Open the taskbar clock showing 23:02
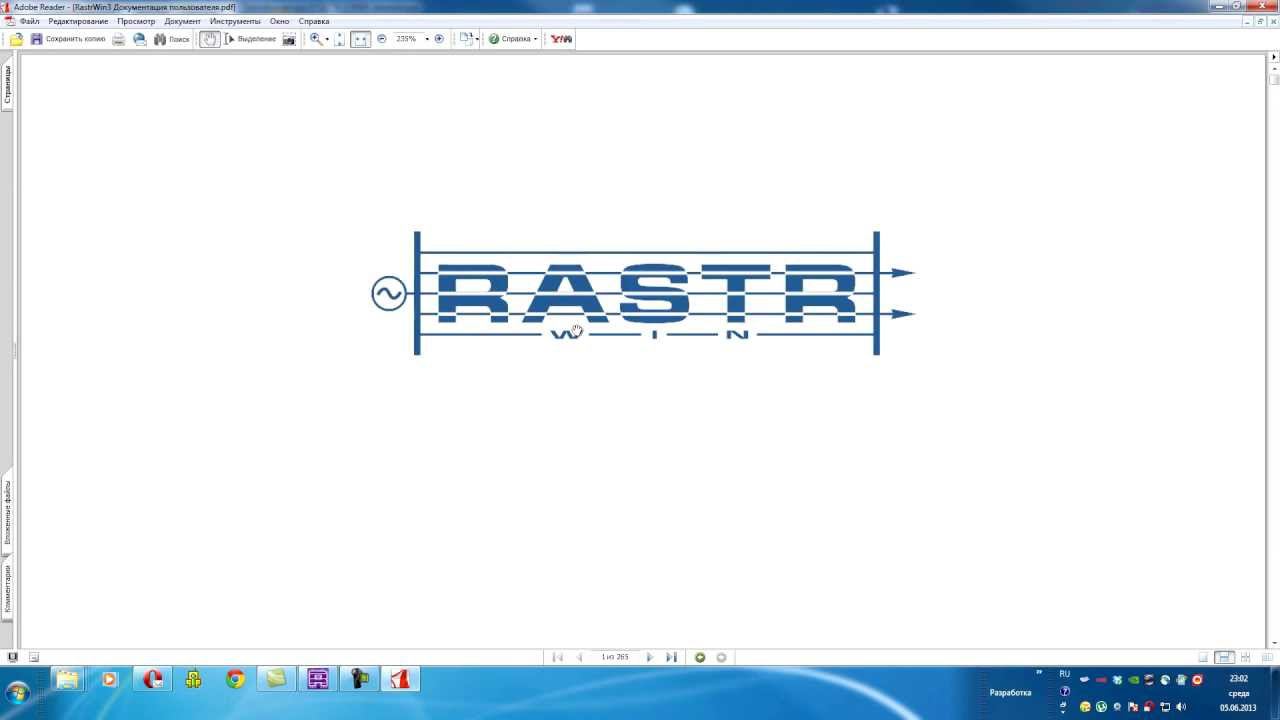Viewport: 1280px width, 720px height. [x=1238, y=692]
